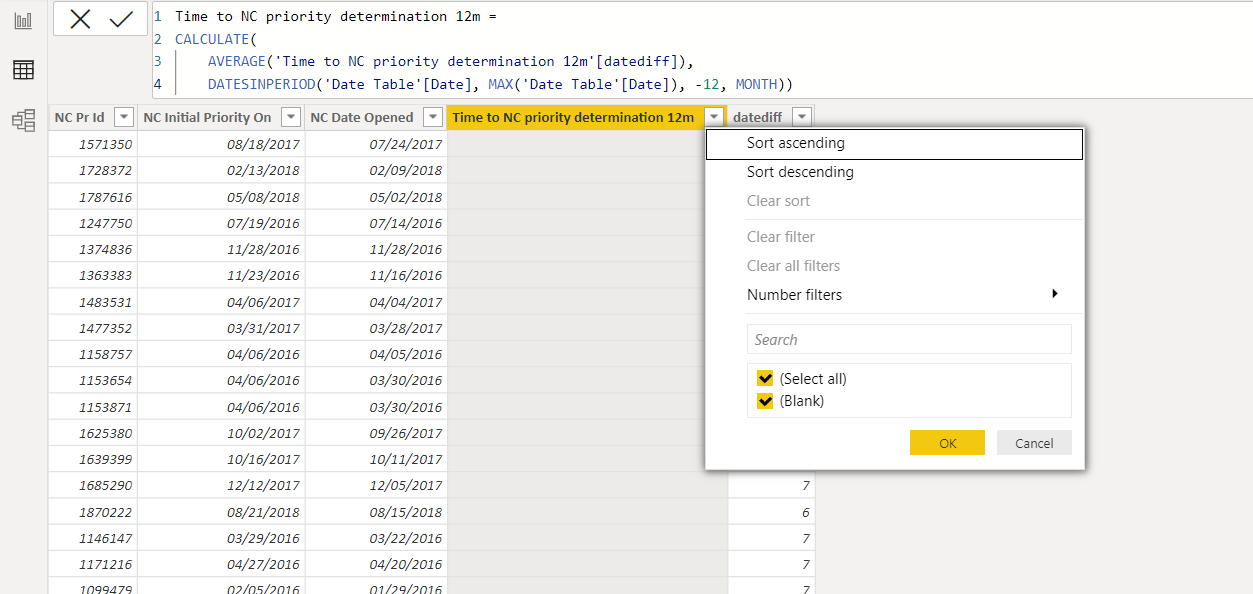
Task: Click initial priority date 08/18/2017
Action: [221, 144]
